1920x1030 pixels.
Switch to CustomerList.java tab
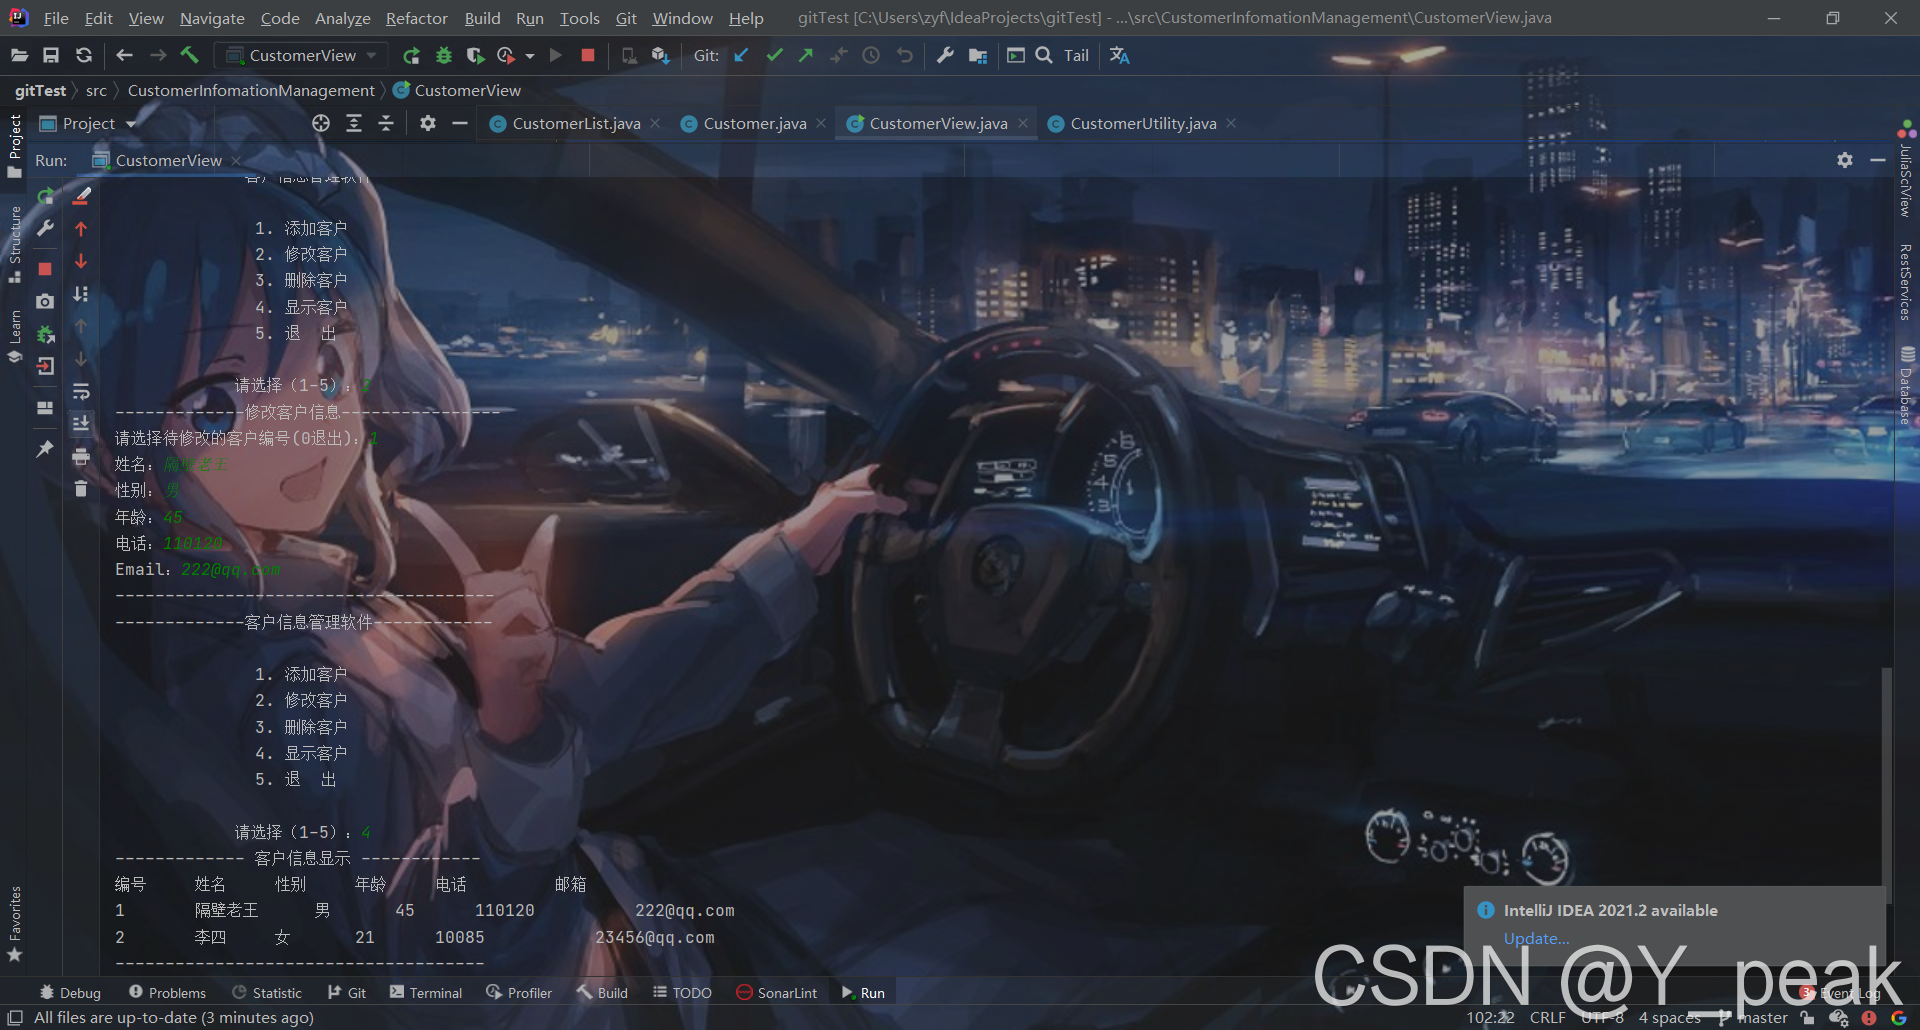click(574, 123)
